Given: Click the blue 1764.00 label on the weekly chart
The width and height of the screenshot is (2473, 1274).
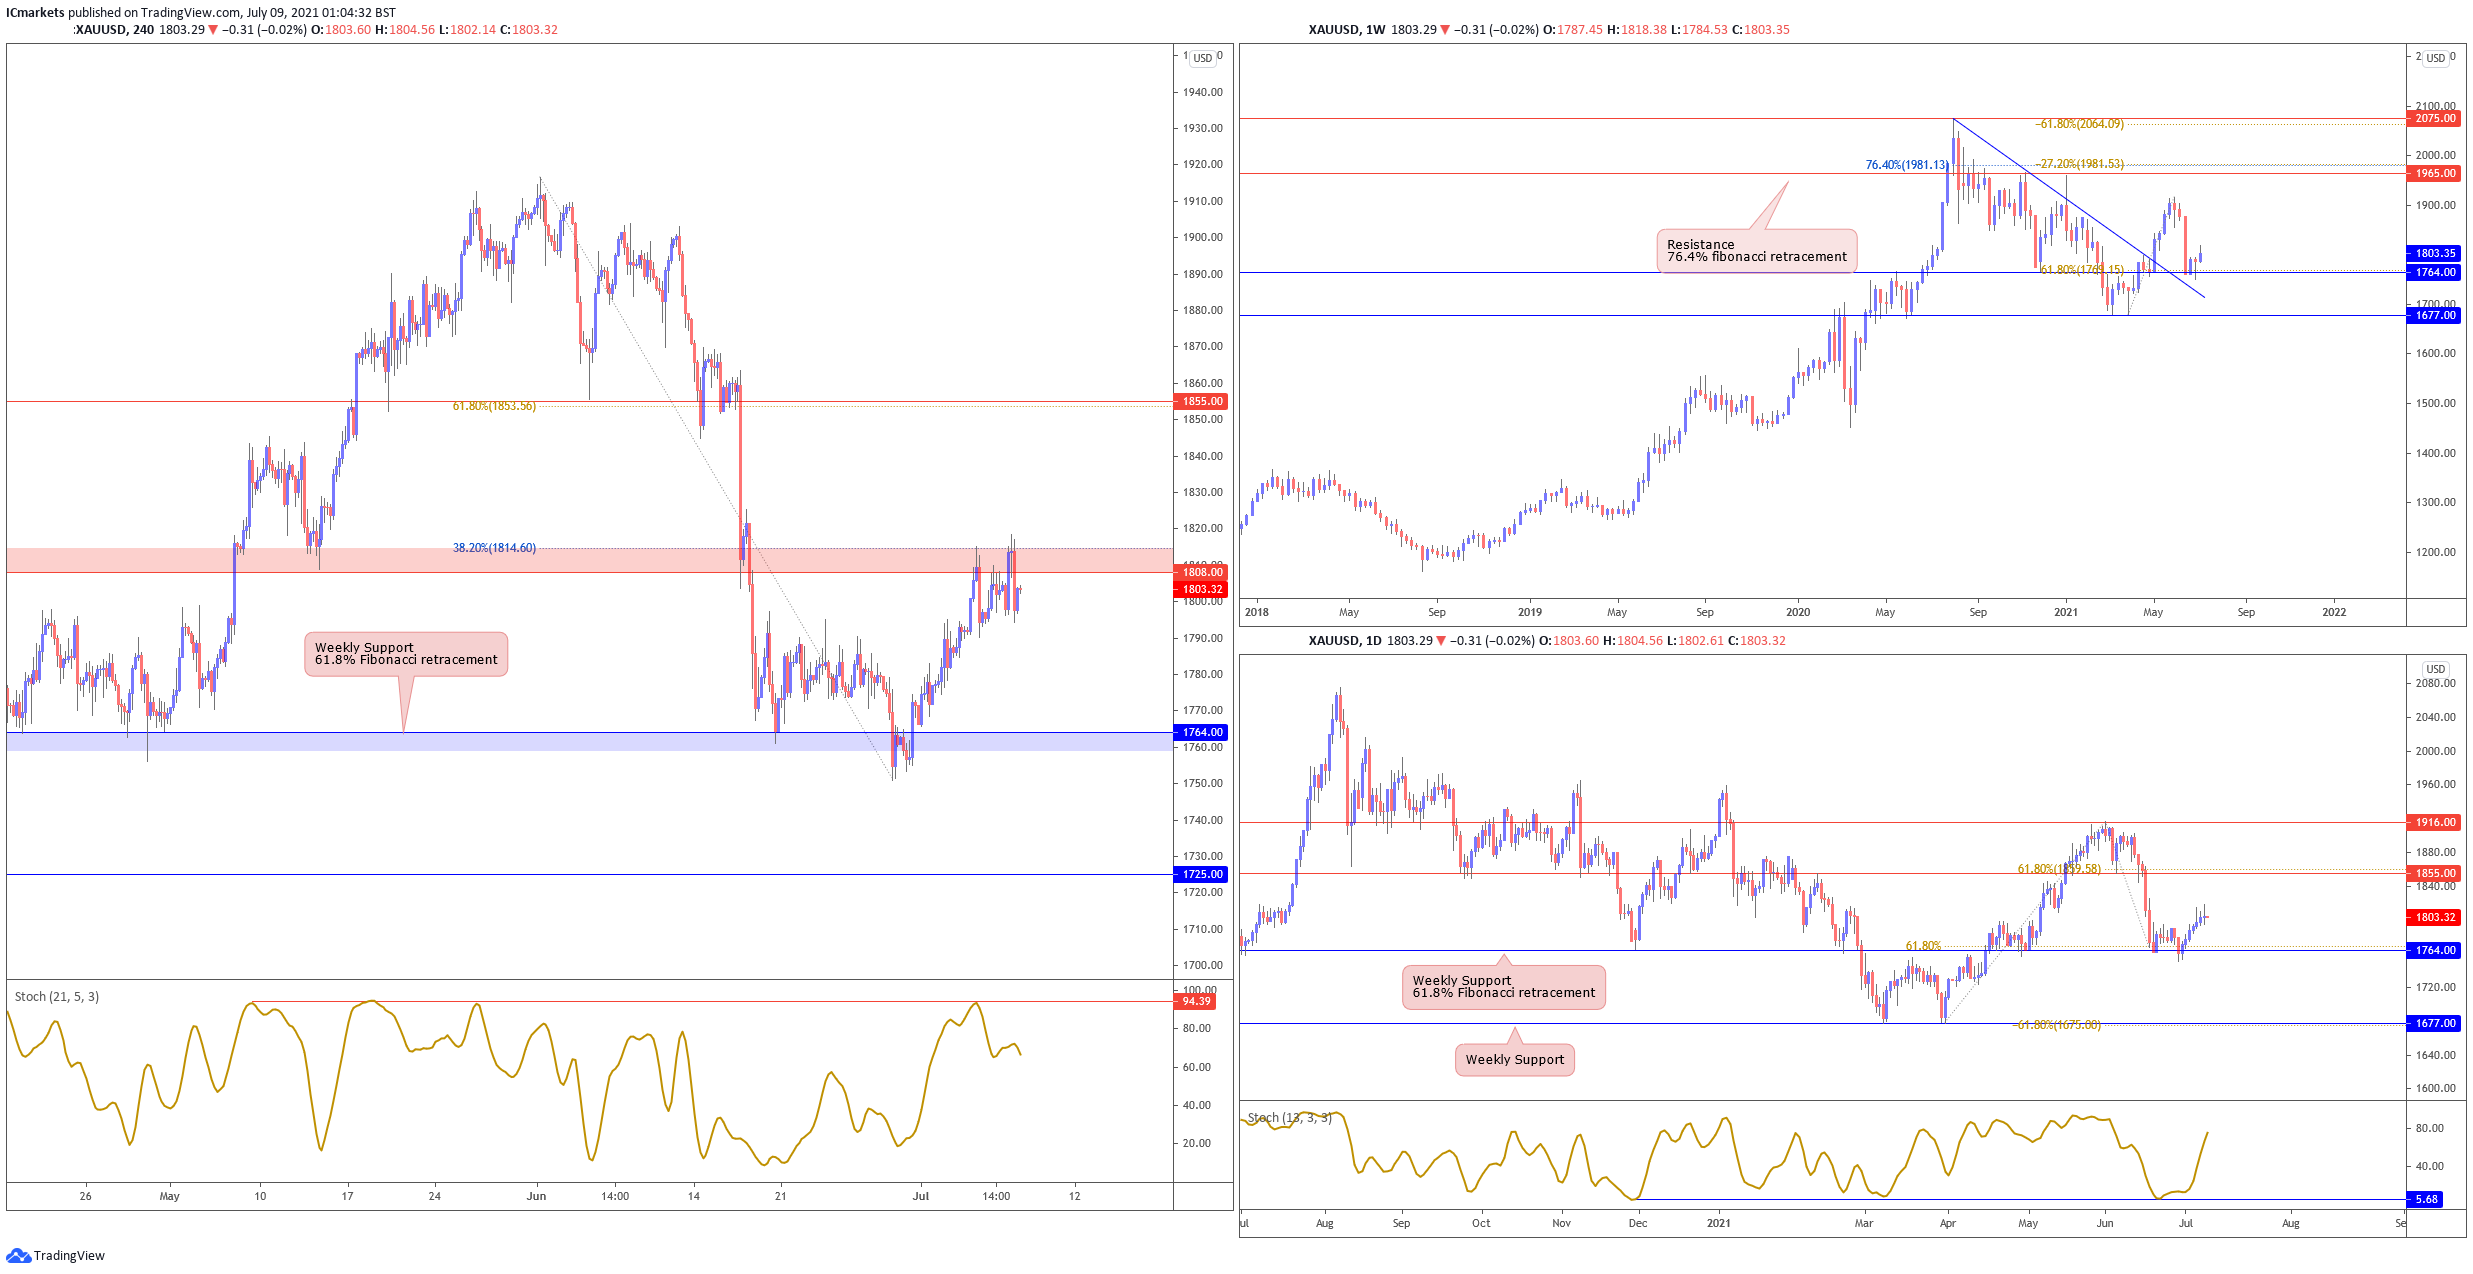Looking at the screenshot, I should point(2435,272).
